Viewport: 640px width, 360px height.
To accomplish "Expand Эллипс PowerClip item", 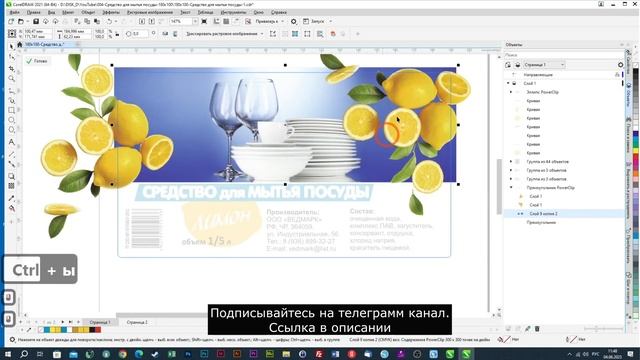I will [511, 92].
